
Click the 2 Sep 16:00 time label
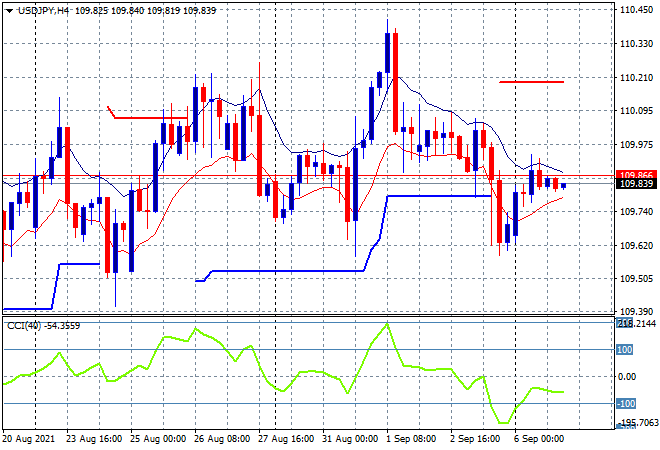pos(475,439)
